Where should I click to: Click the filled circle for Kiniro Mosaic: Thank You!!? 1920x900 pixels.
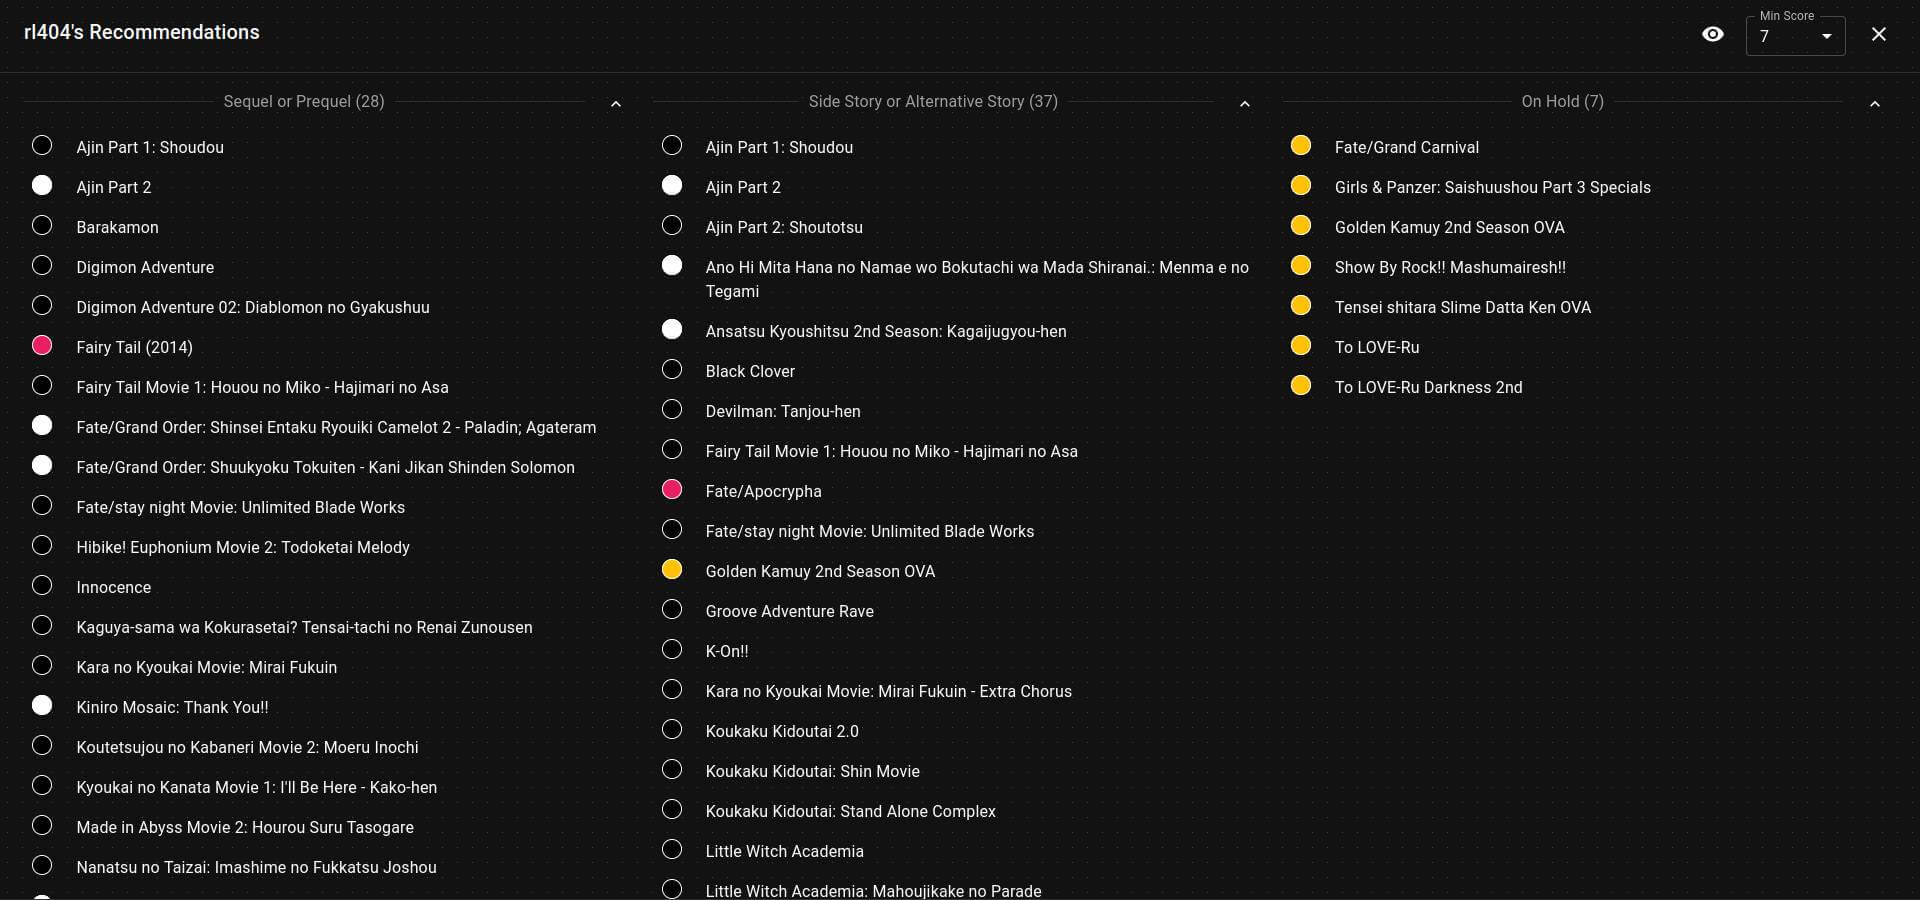(x=42, y=705)
